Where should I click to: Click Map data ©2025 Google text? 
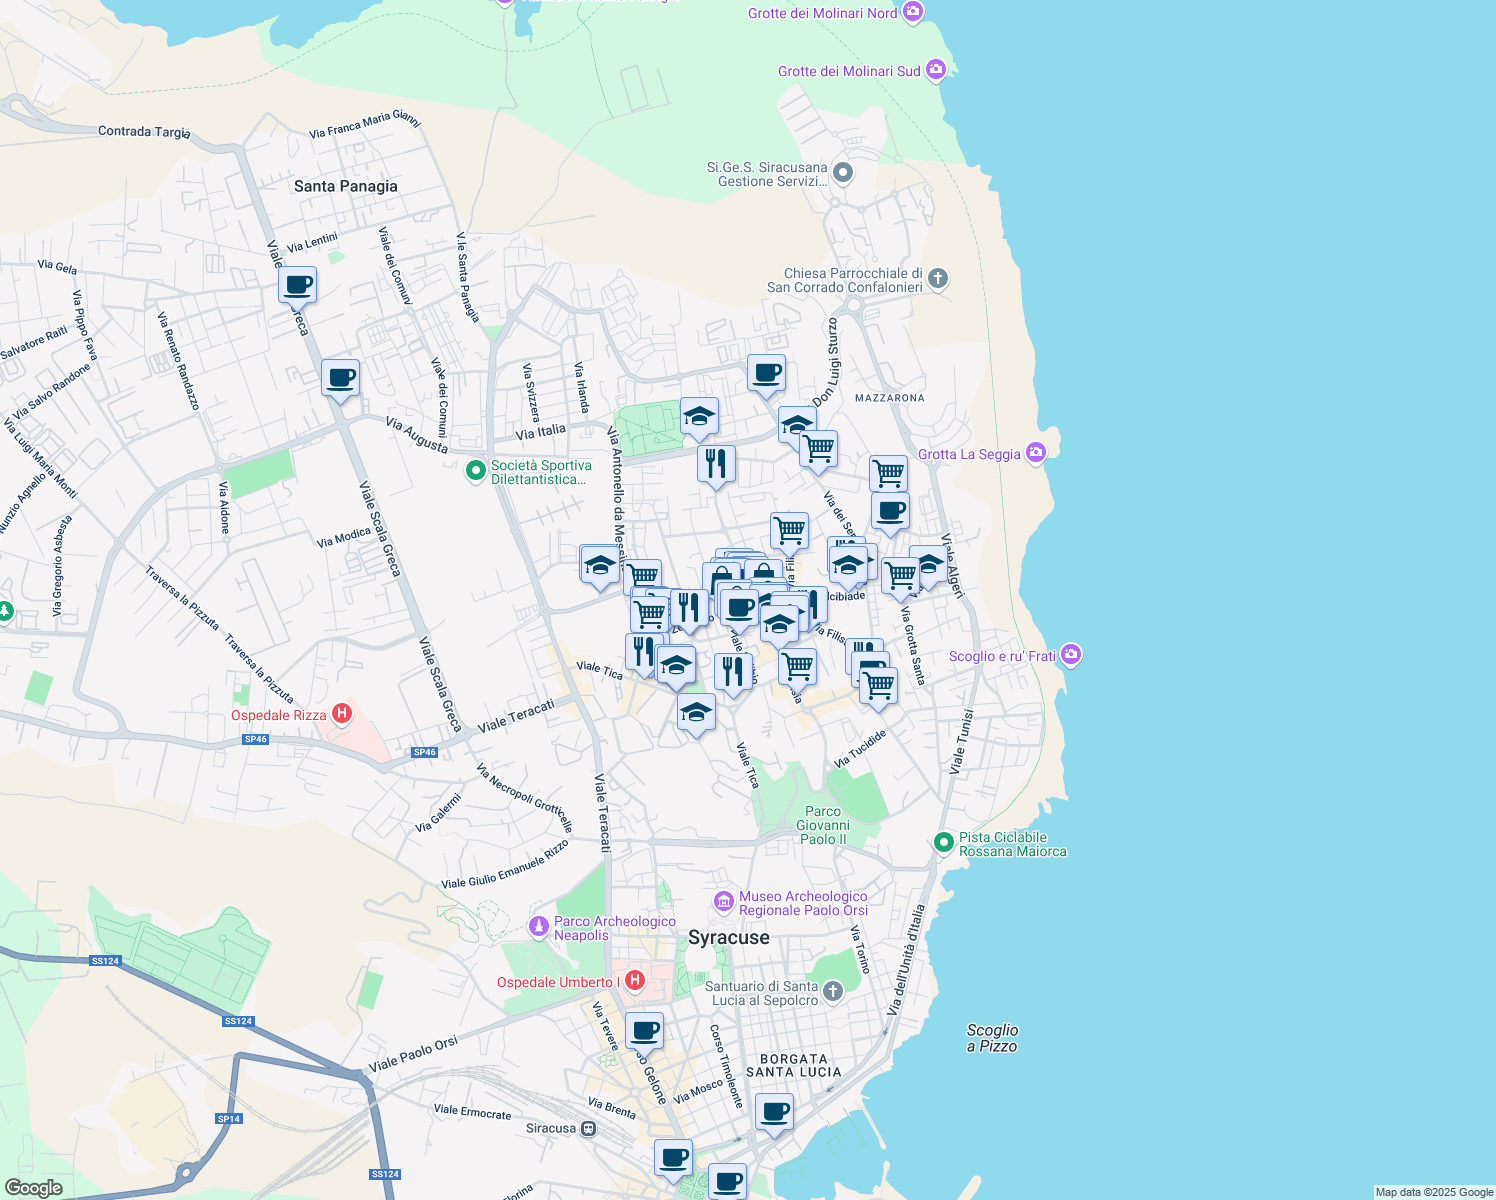click(x=1434, y=1192)
